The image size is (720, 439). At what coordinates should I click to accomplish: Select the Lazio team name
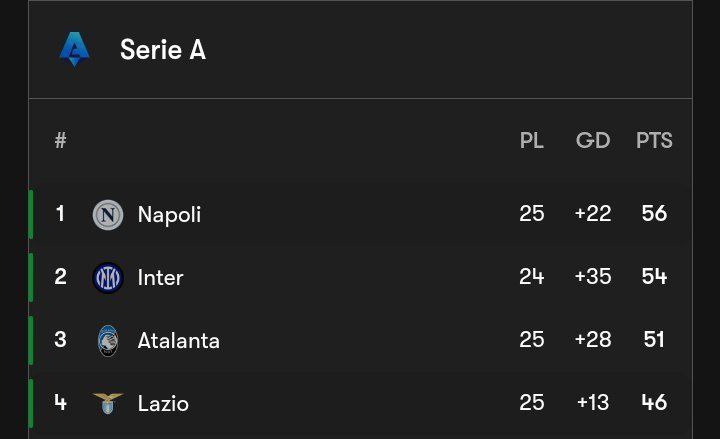[163, 404]
